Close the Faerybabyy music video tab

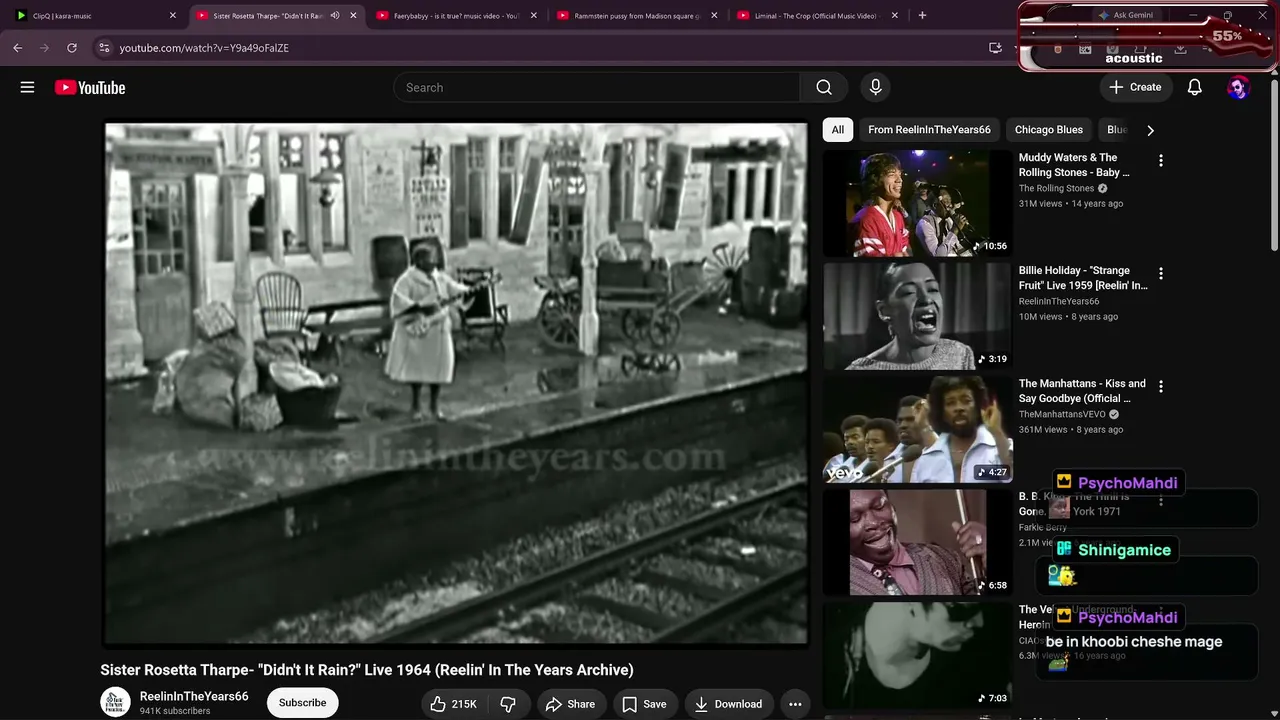[534, 16]
